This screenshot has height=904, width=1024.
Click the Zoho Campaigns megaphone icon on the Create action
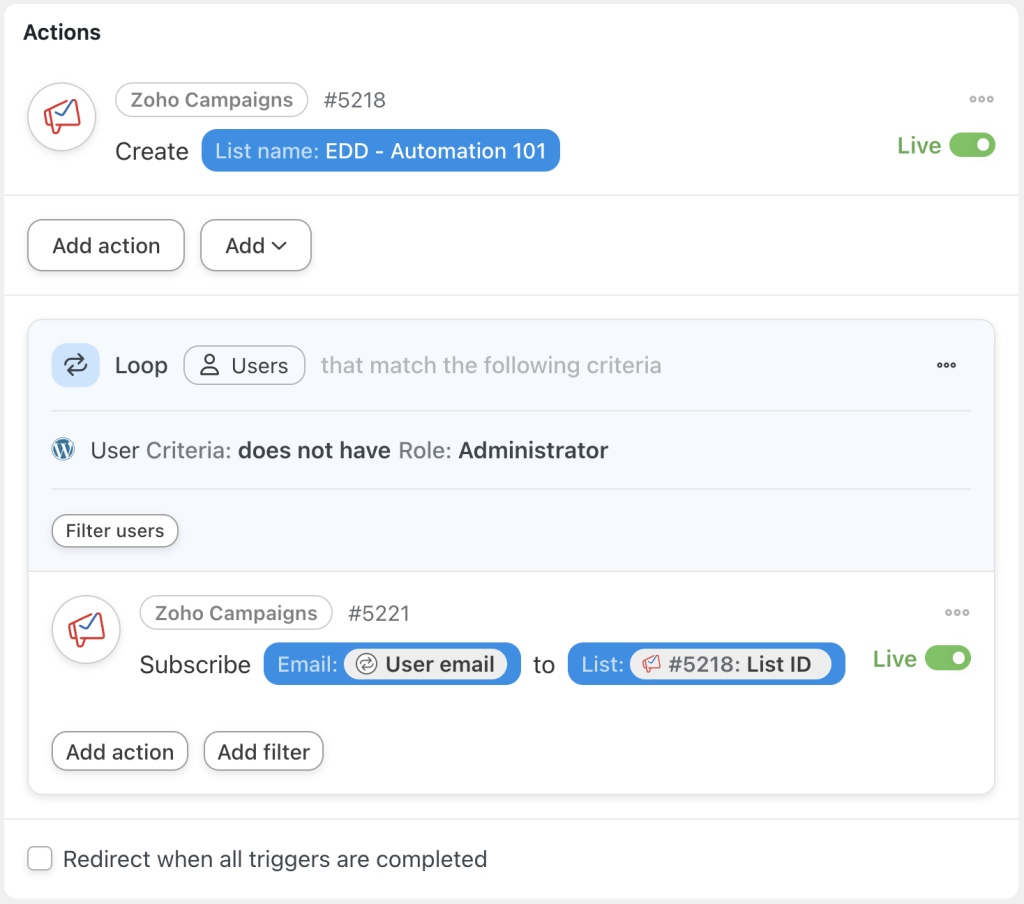(x=61, y=116)
